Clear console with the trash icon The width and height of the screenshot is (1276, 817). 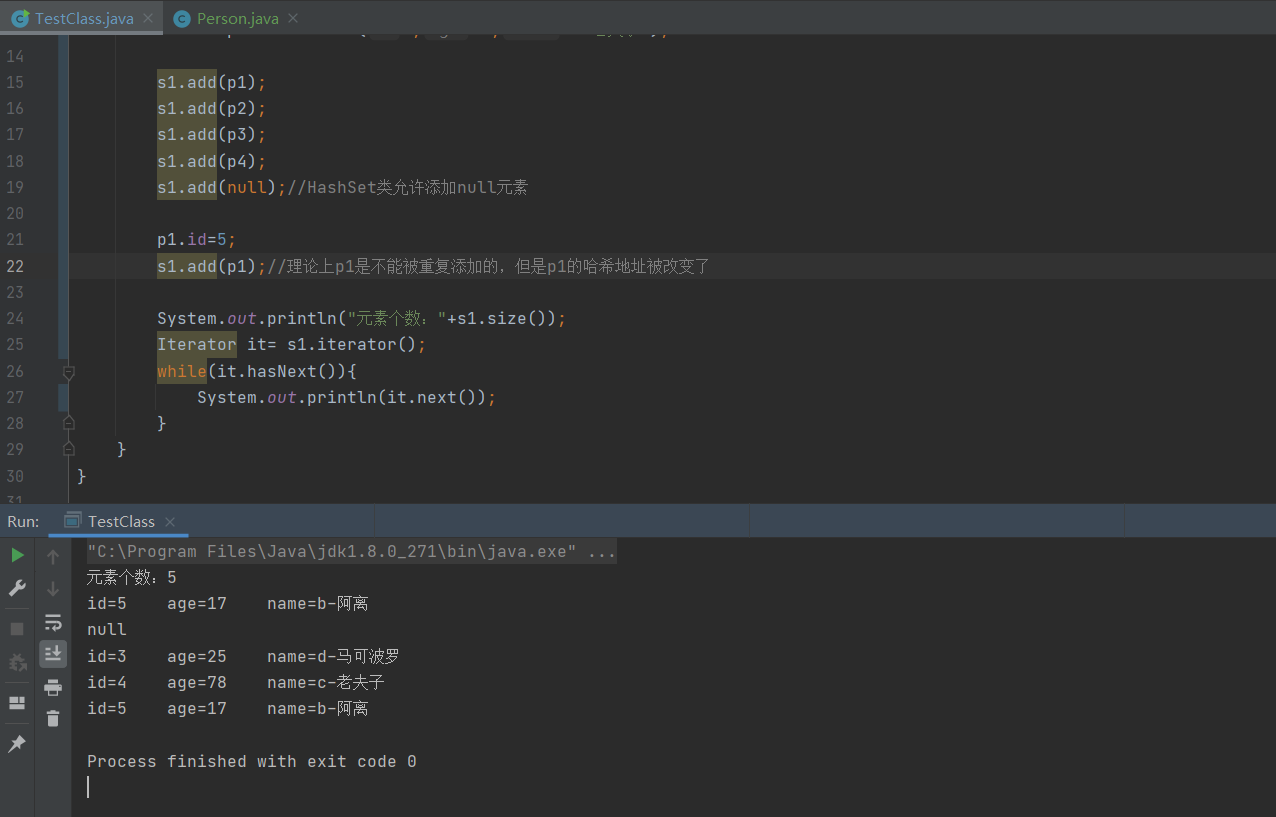pos(53,719)
